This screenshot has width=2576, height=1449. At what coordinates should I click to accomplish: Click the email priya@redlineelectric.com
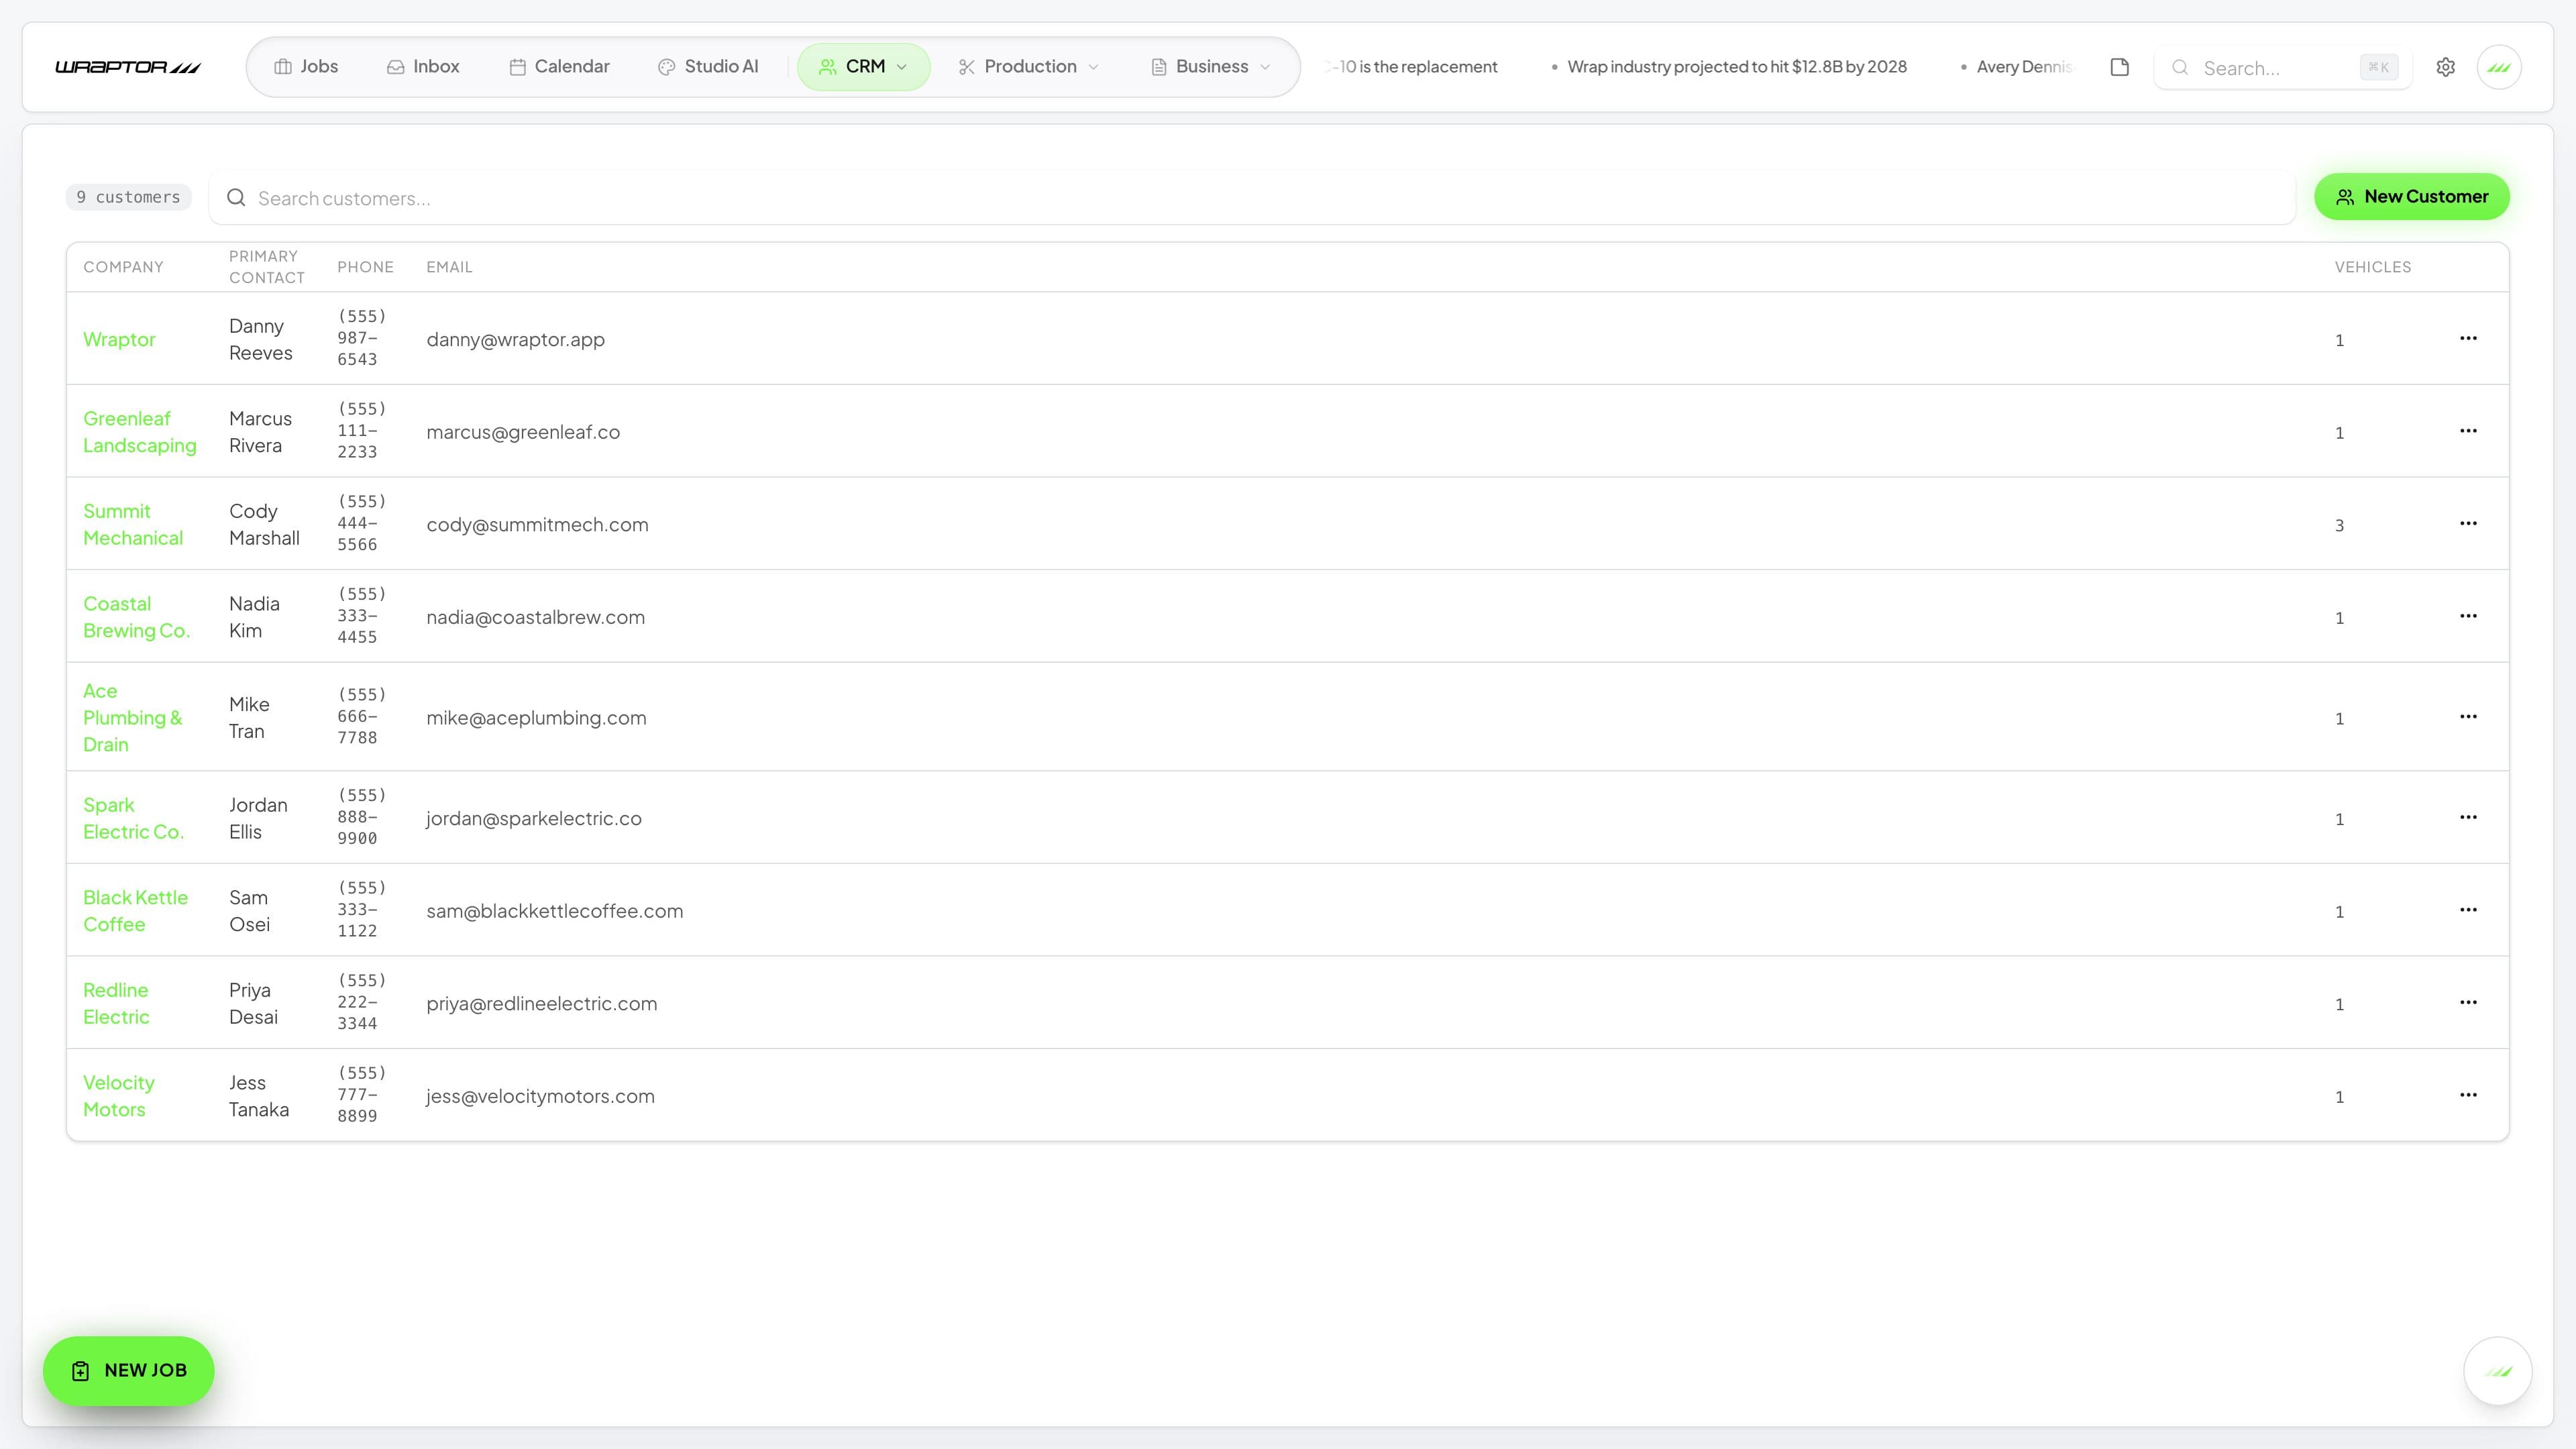coord(541,1004)
